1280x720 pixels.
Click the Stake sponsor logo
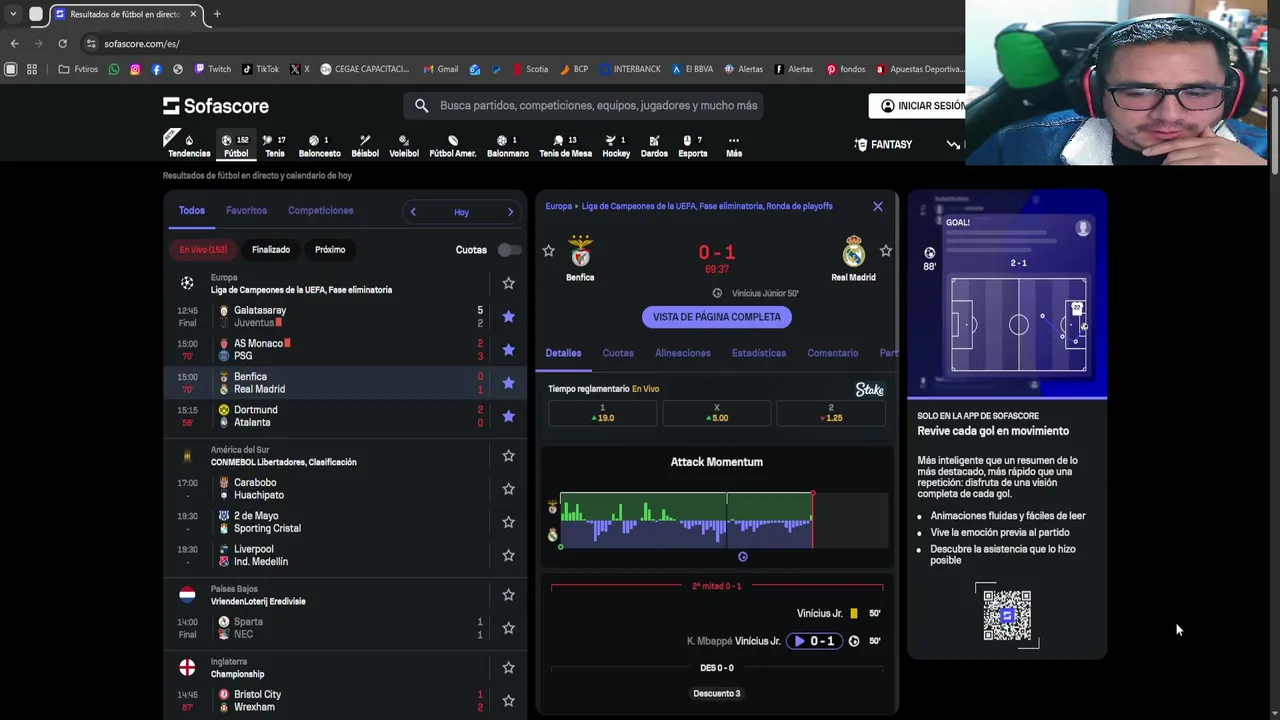(x=869, y=389)
